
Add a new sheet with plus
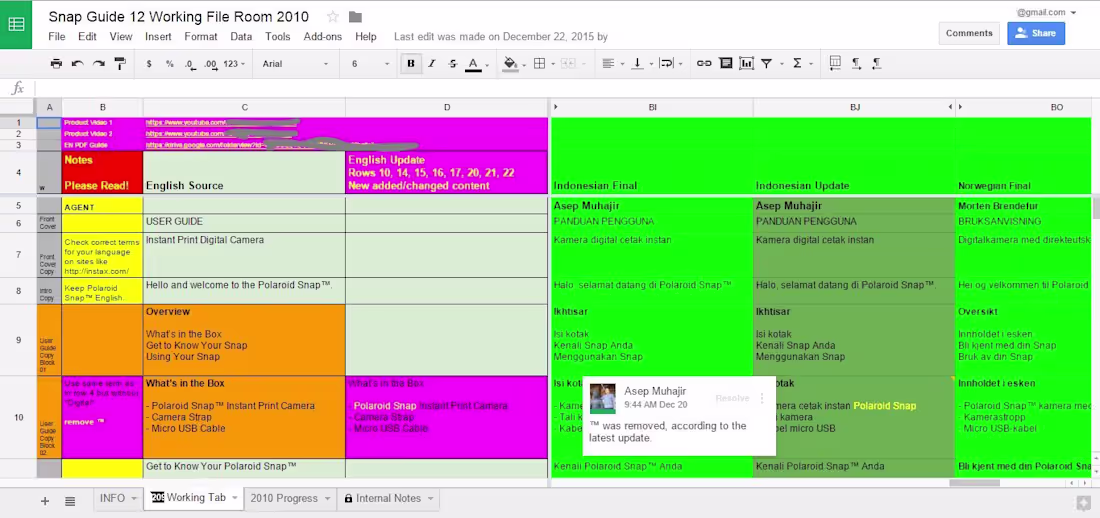[x=45, y=501]
